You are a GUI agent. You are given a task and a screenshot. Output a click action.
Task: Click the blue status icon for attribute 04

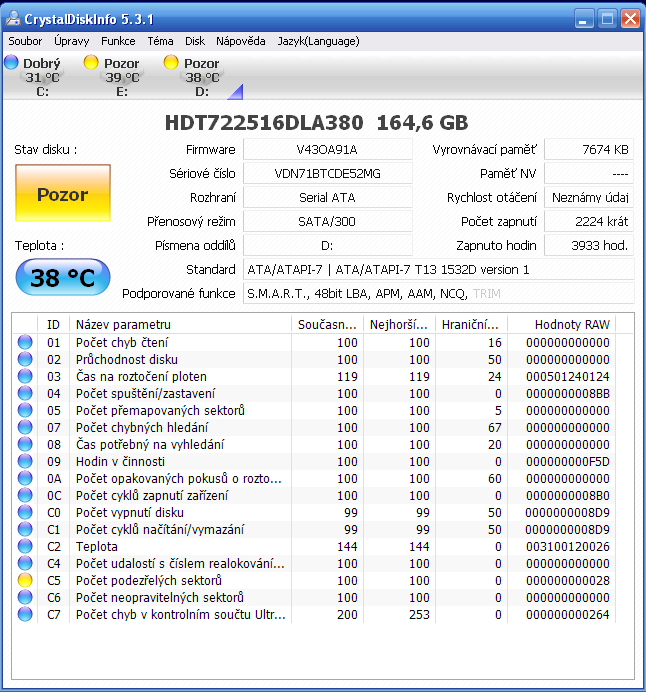pos(25,394)
